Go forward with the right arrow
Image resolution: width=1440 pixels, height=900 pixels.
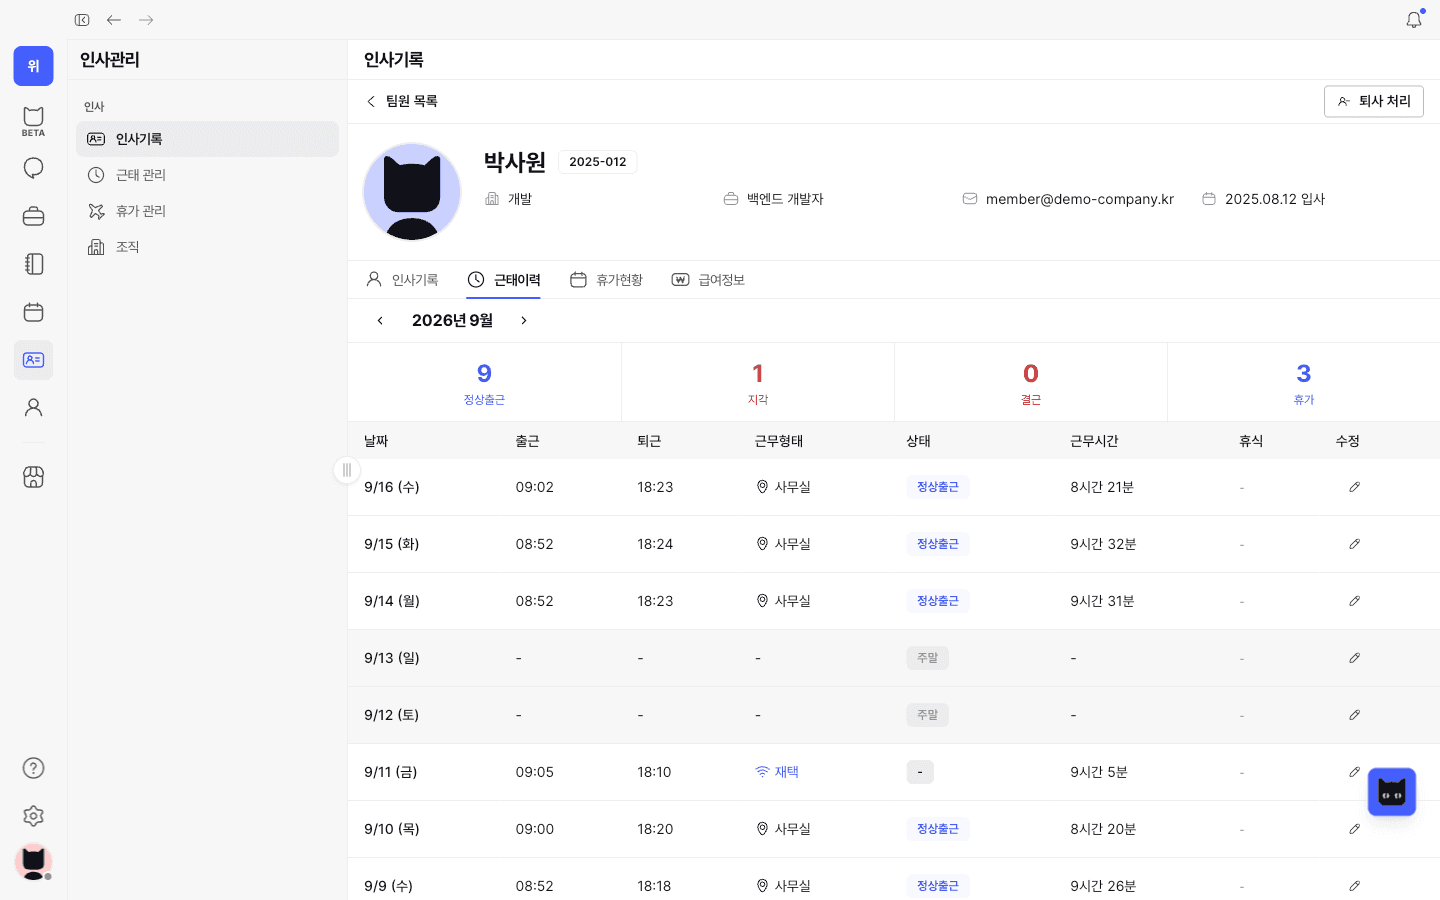point(146,20)
